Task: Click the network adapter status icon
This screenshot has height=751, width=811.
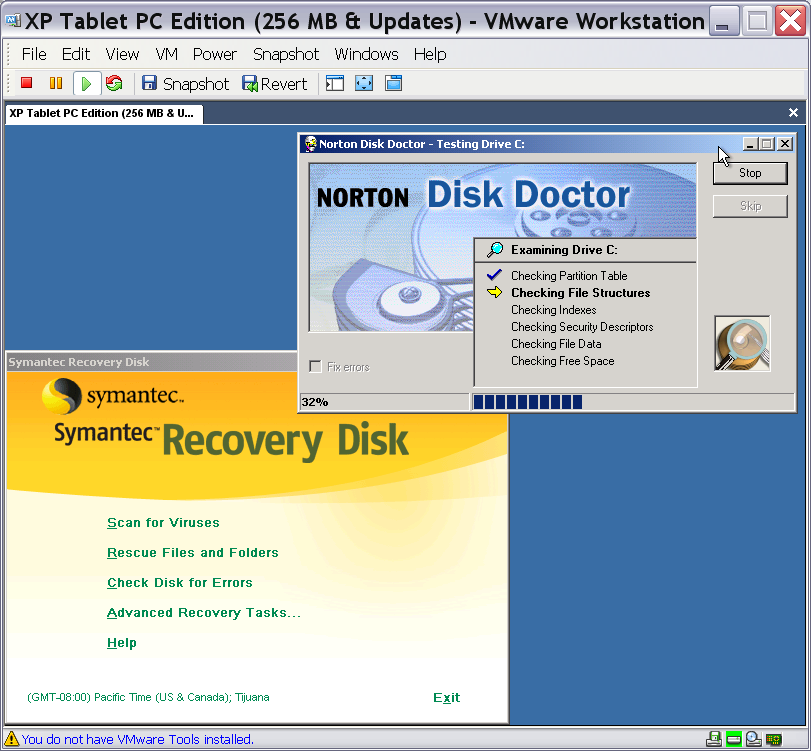Action: coord(773,739)
